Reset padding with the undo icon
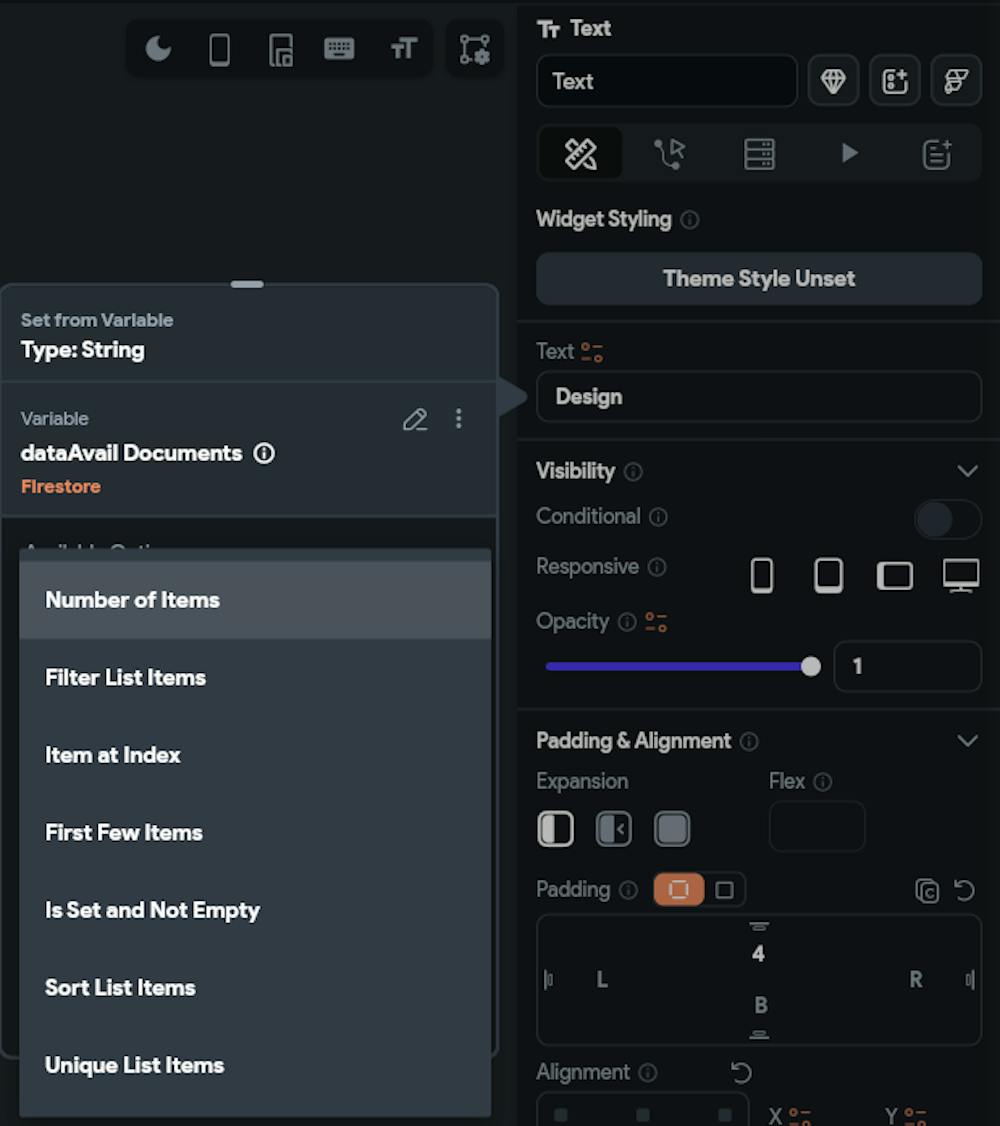 coord(964,890)
